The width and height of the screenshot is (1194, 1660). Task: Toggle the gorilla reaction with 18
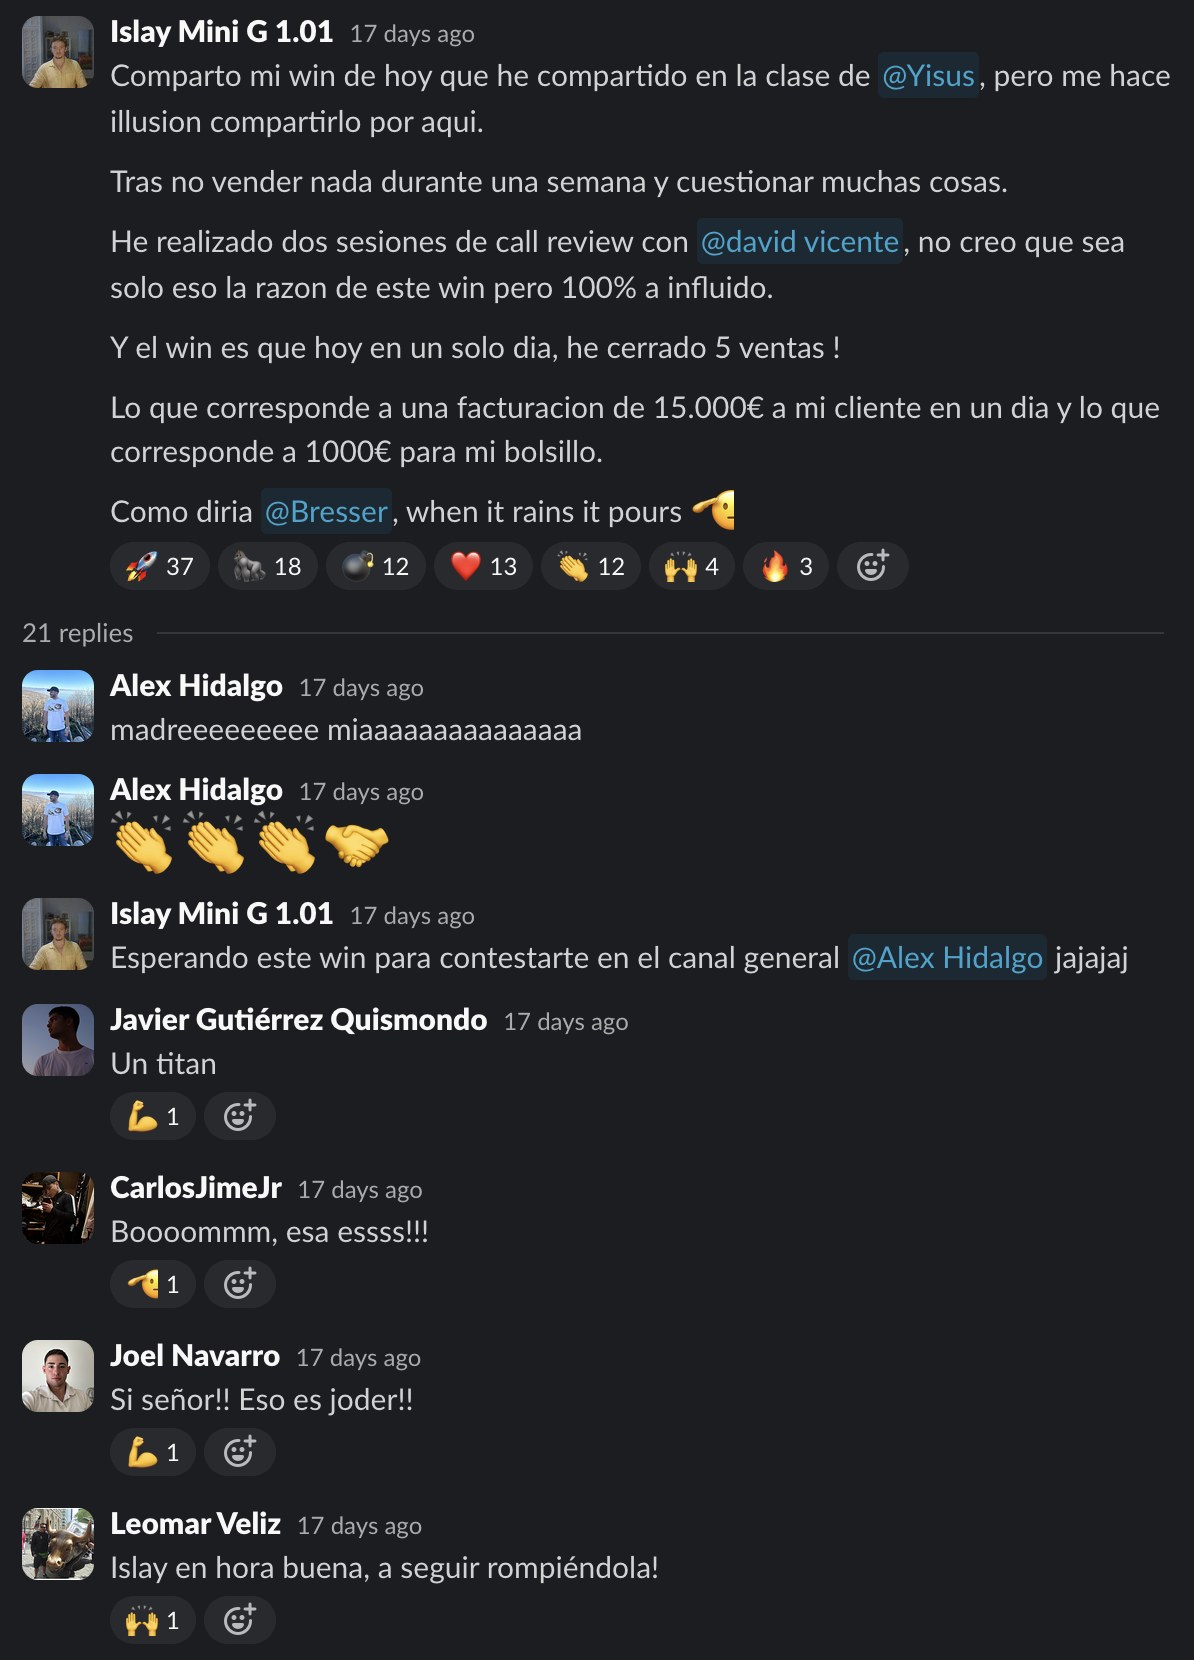pos(268,566)
